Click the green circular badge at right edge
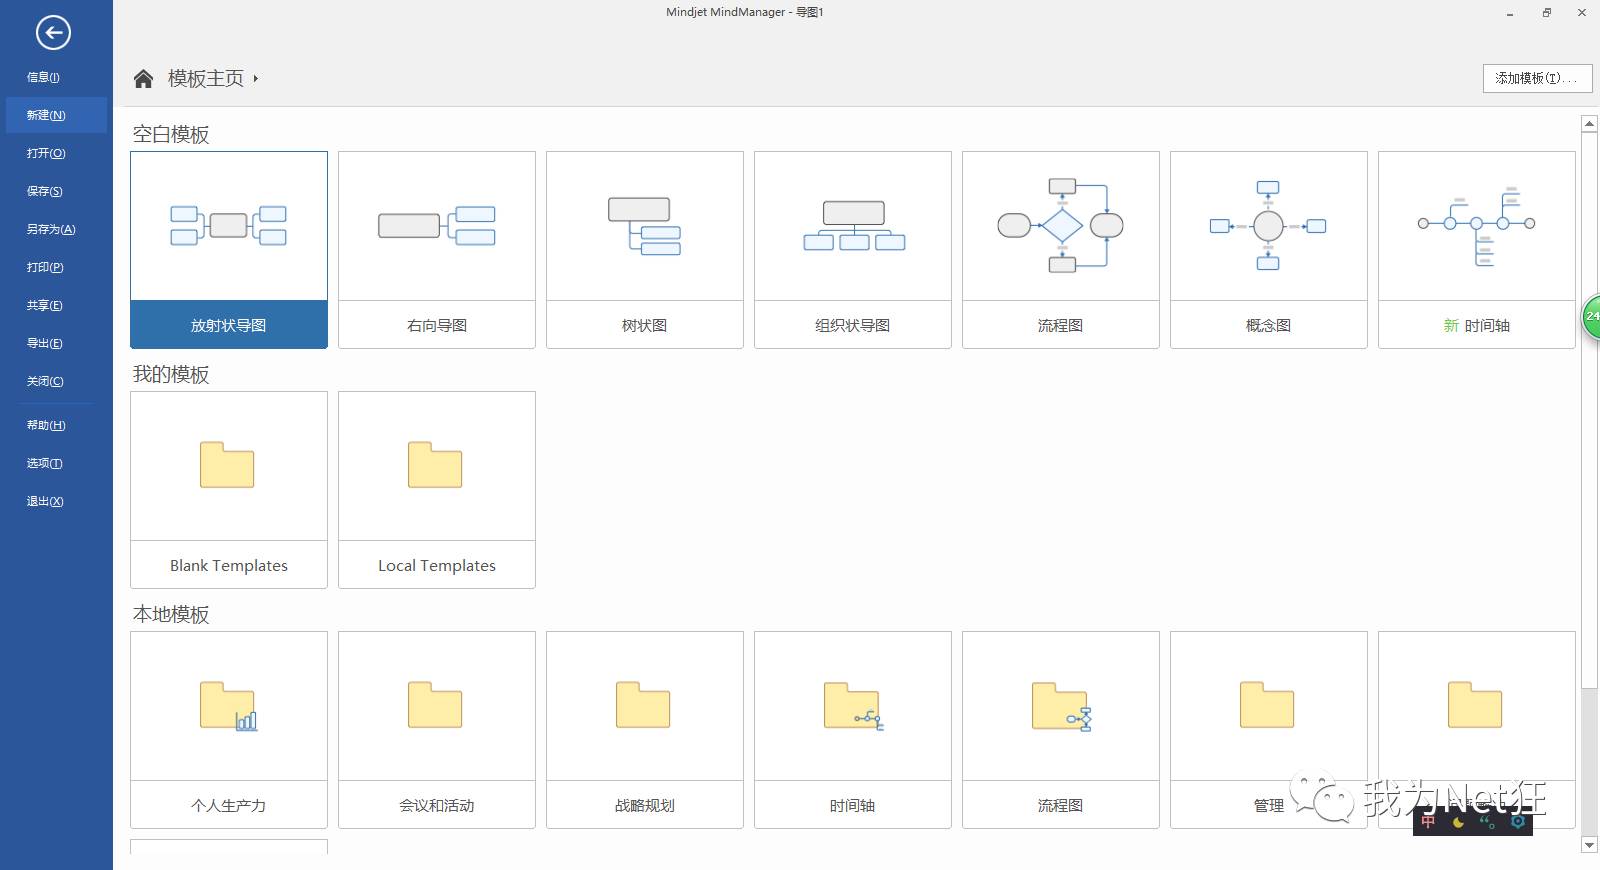Image resolution: width=1600 pixels, height=870 pixels. point(1590,316)
